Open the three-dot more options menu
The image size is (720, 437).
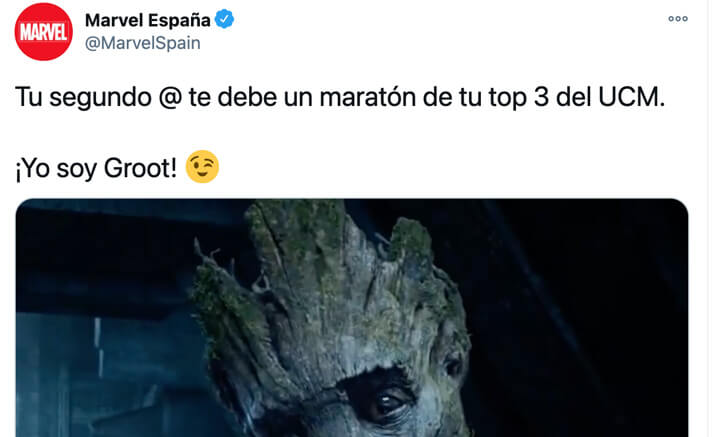tap(678, 19)
